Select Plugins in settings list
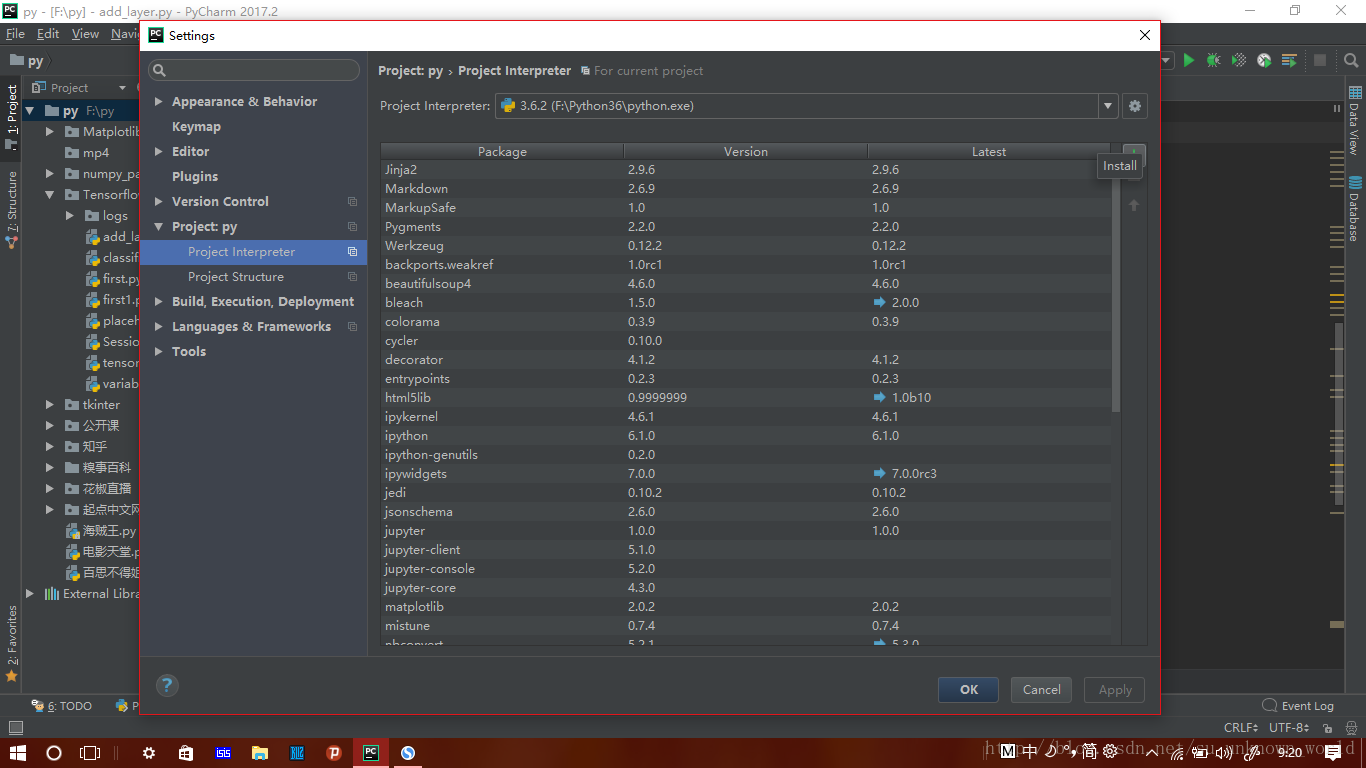1366x768 pixels. [195, 177]
